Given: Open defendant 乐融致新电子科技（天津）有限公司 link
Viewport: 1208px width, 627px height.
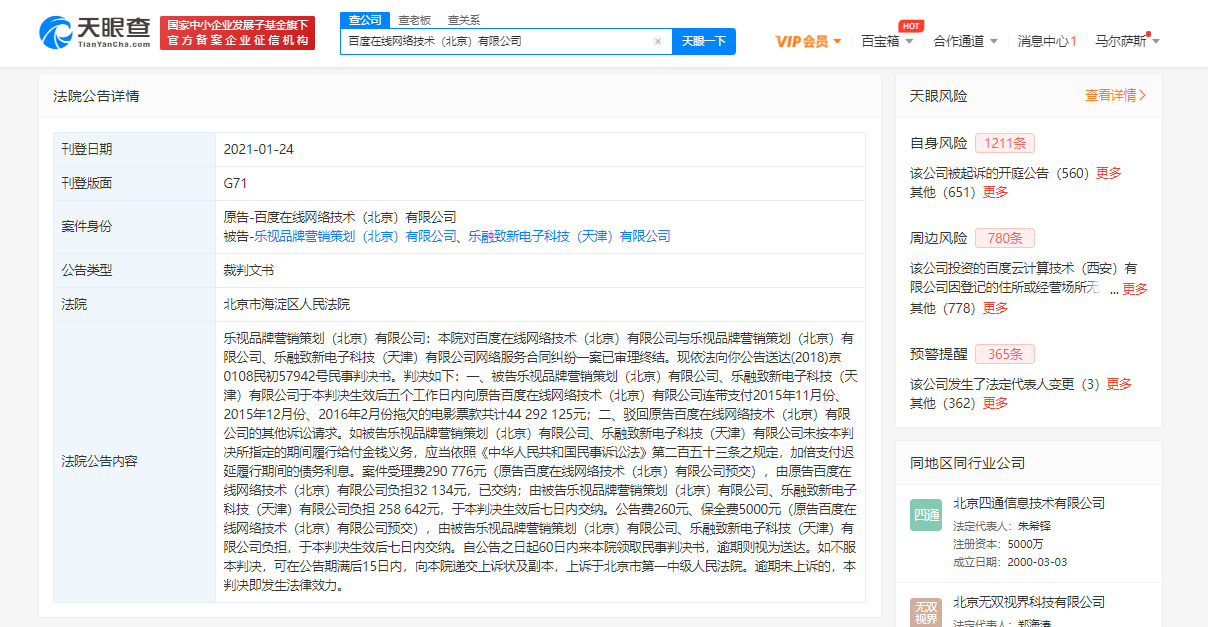Looking at the screenshot, I should tap(569, 236).
